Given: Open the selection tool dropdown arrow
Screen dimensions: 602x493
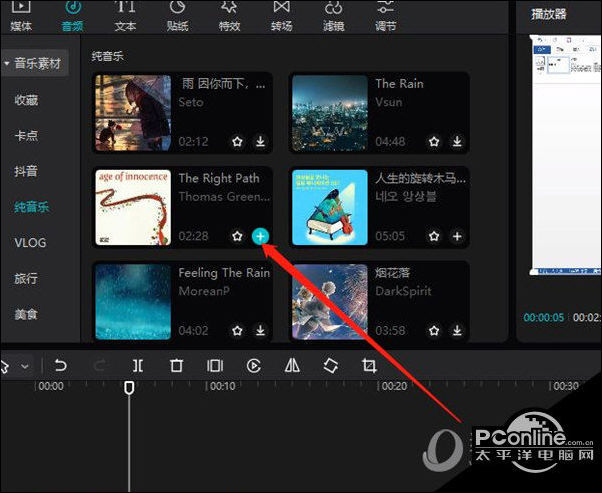Looking at the screenshot, I should pos(25,366).
